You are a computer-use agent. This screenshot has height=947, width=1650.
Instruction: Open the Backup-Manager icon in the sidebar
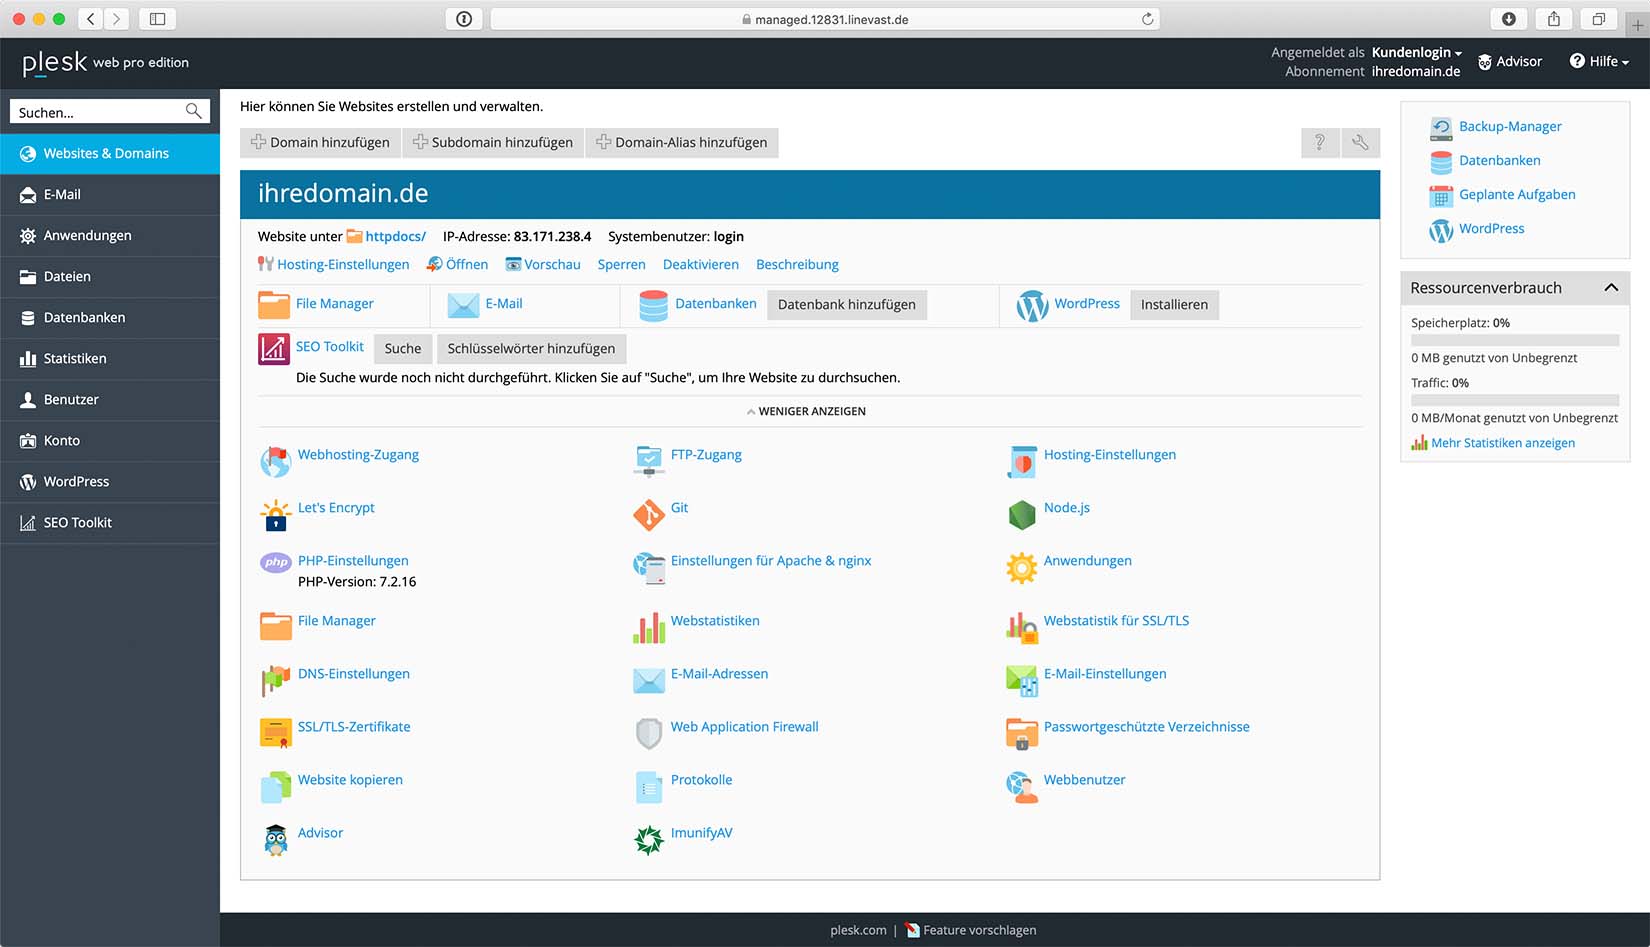click(x=1441, y=127)
